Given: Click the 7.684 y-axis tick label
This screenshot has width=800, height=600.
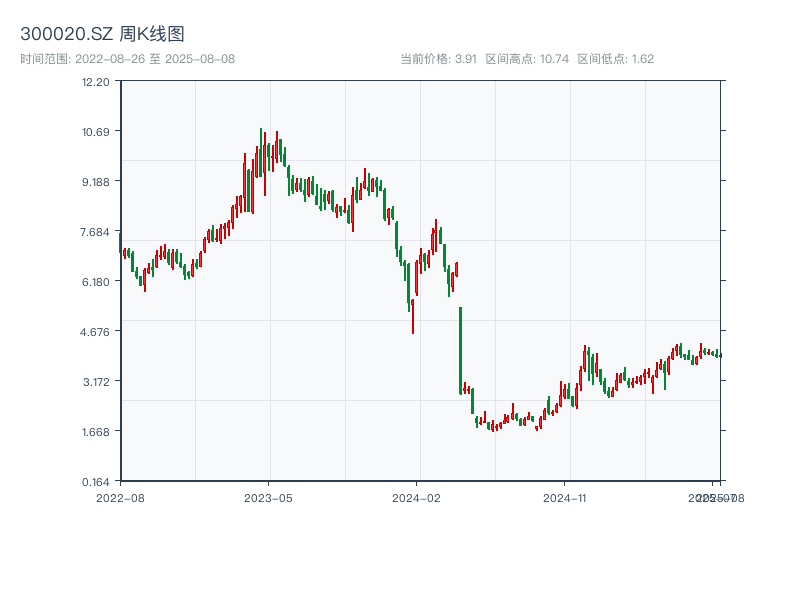Looking at the screenshot, I should tap(96, 232).
